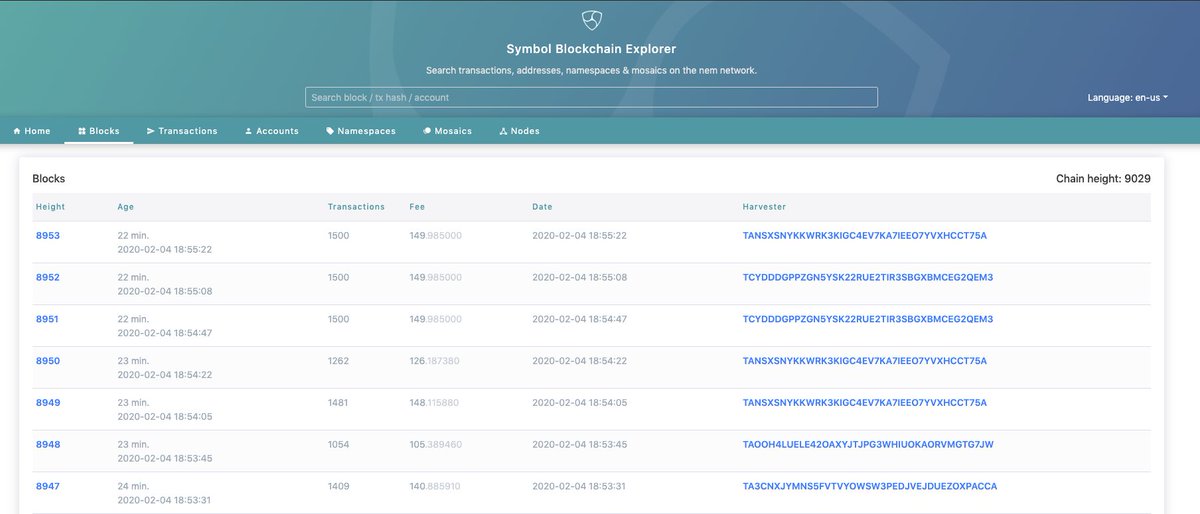The width and height of the screenshot is (1200, 514).
Task: Click the Date column header
Action: pyautogui.click(x=542, y=207)
